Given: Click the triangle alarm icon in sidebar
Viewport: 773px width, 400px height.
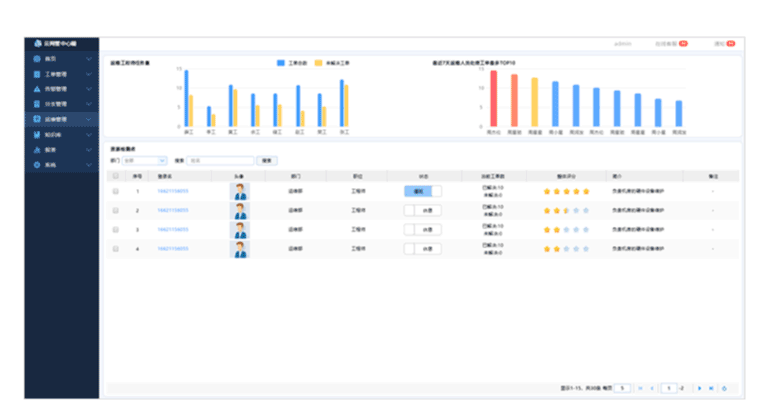Looking at the screenshot, I should click(x=36, y=89).
